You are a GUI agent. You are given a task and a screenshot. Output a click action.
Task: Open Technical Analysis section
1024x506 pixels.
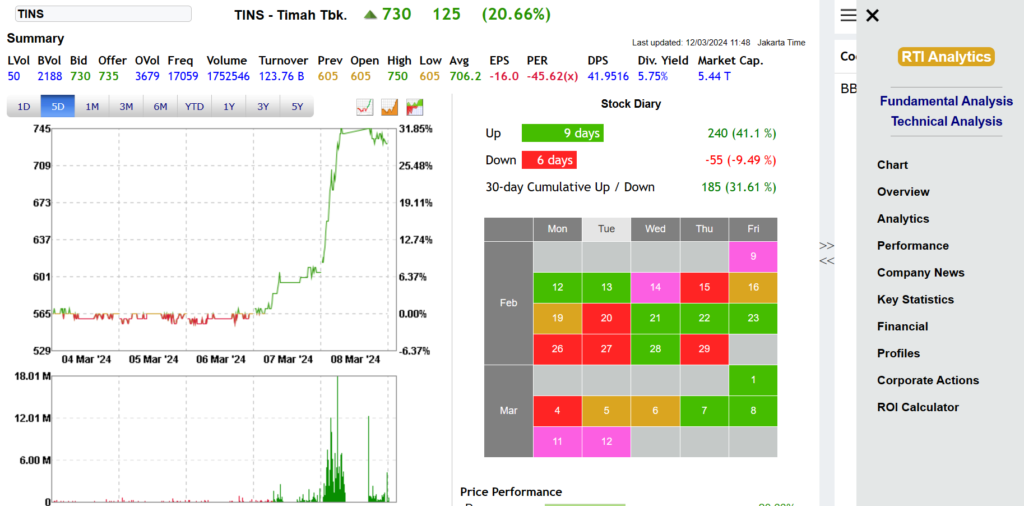click(x=946, y=121)
